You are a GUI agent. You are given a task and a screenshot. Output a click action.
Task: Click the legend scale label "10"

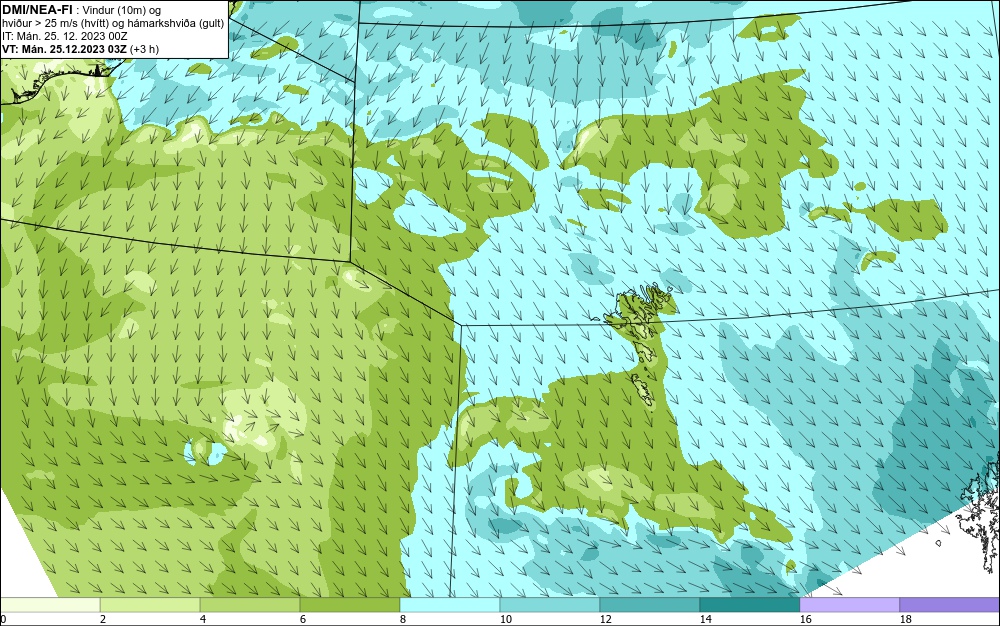point(505,619)
